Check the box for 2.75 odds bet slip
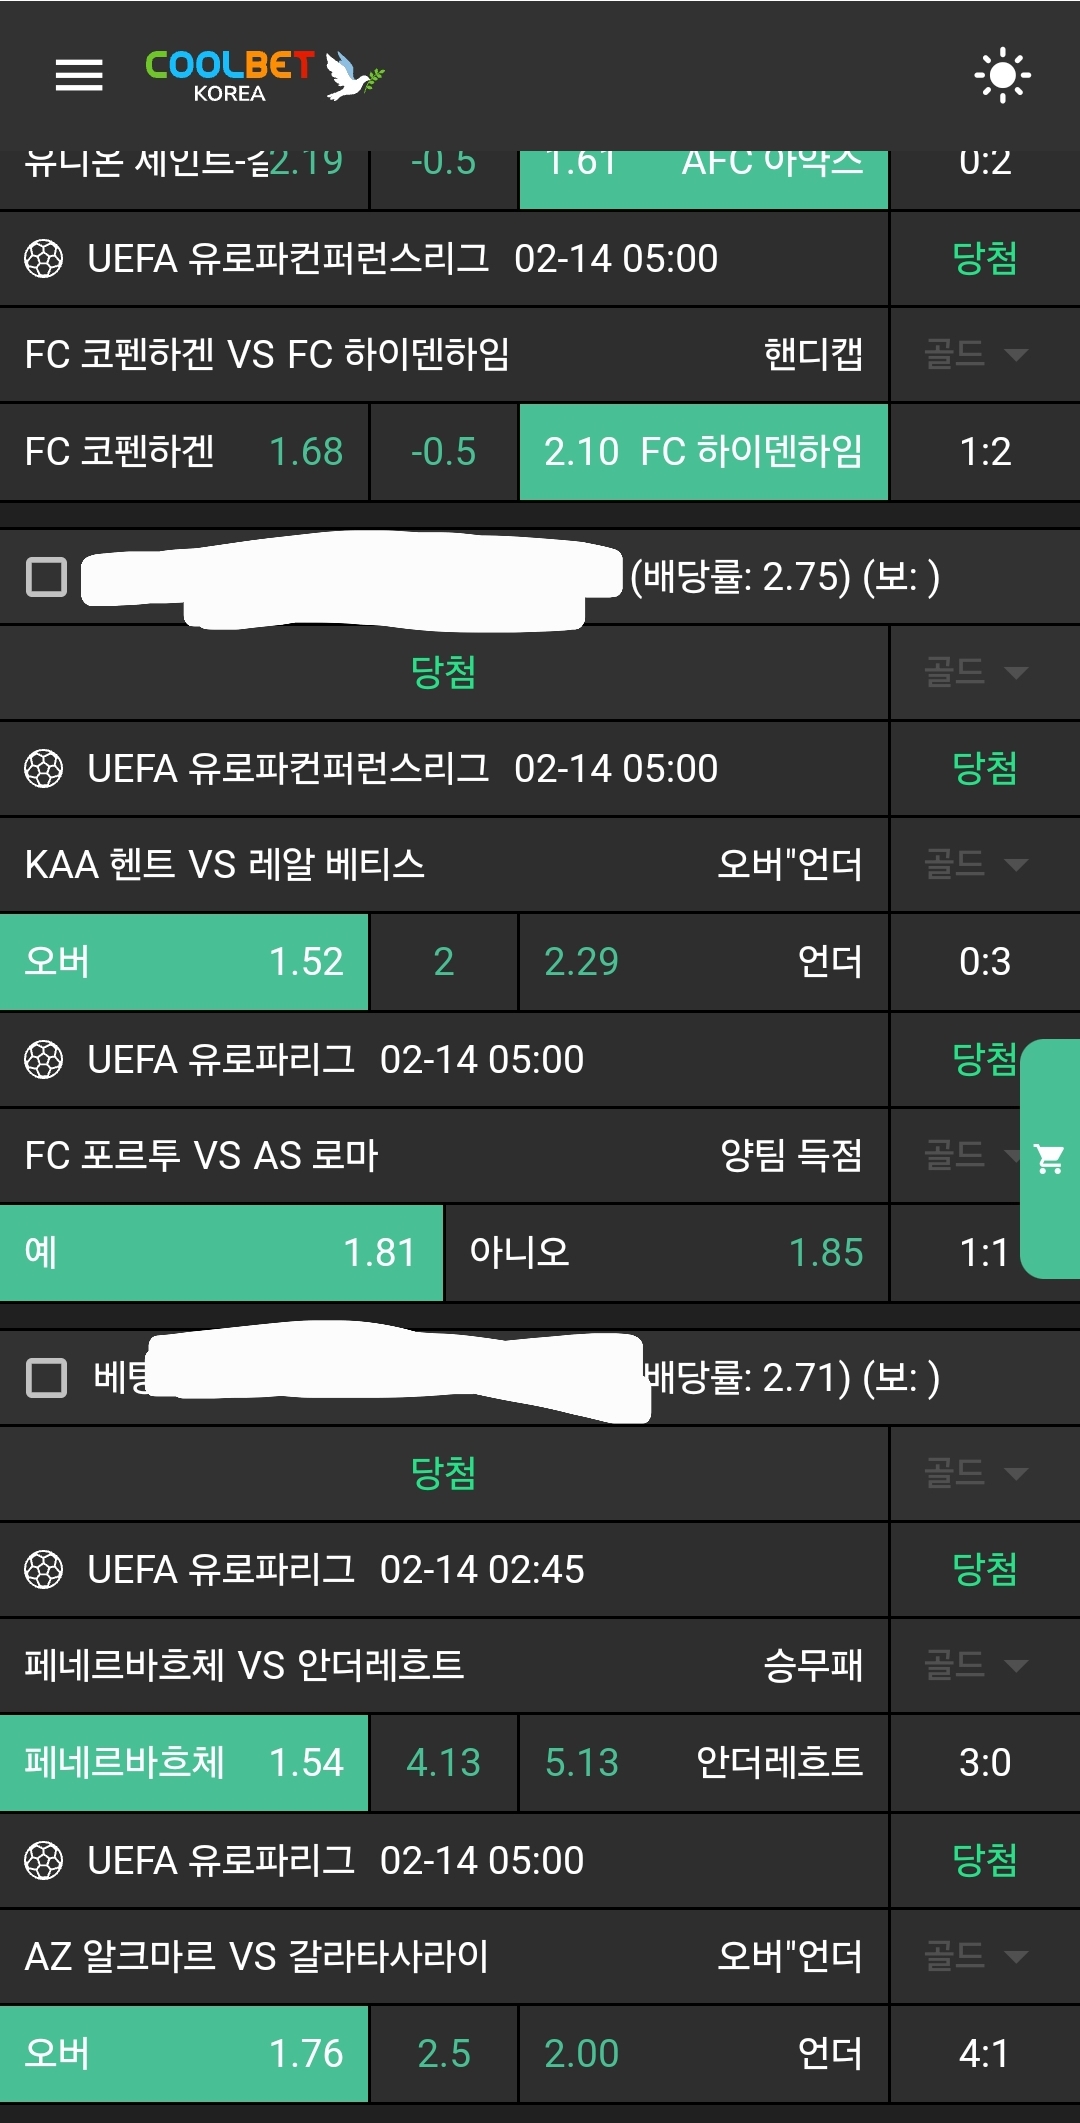Screen dimensions: 1080x2123 click(x=46, y=577)
